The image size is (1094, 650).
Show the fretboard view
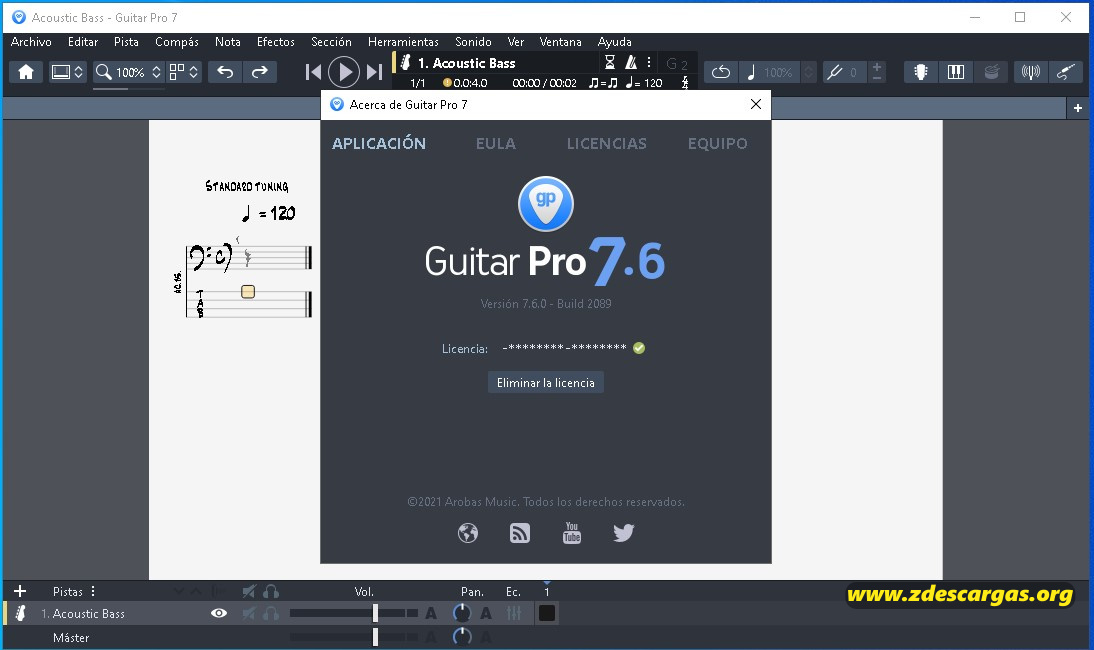click(x=921, y=72)
